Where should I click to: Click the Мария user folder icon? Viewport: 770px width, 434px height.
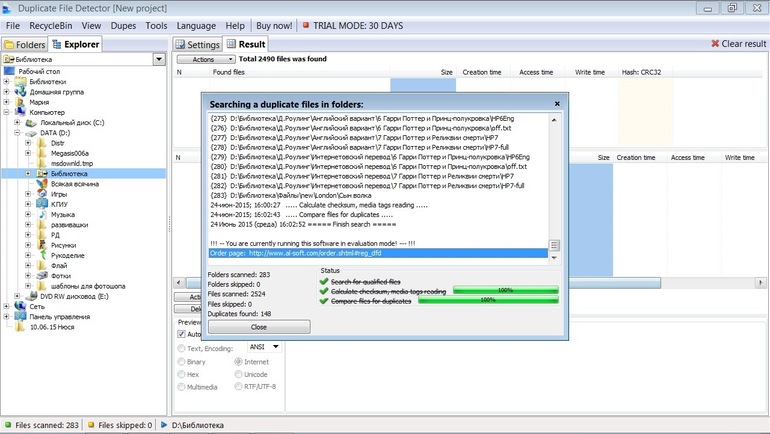click(20, 102)
